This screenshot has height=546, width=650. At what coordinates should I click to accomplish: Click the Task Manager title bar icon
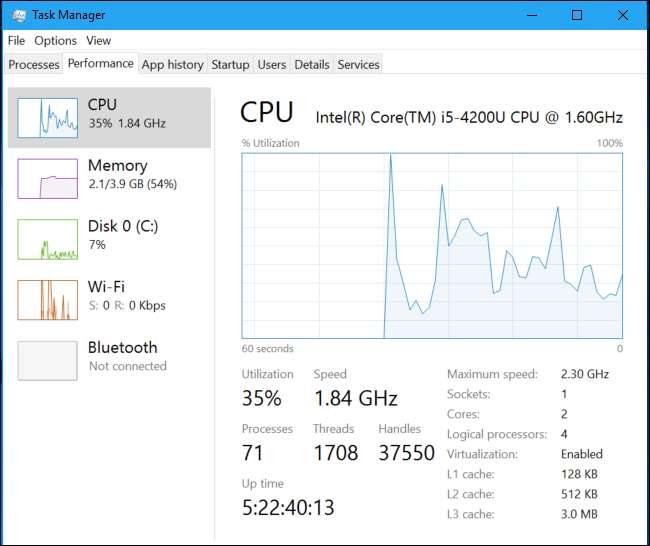pyautogui.click(x=20, y=15)
